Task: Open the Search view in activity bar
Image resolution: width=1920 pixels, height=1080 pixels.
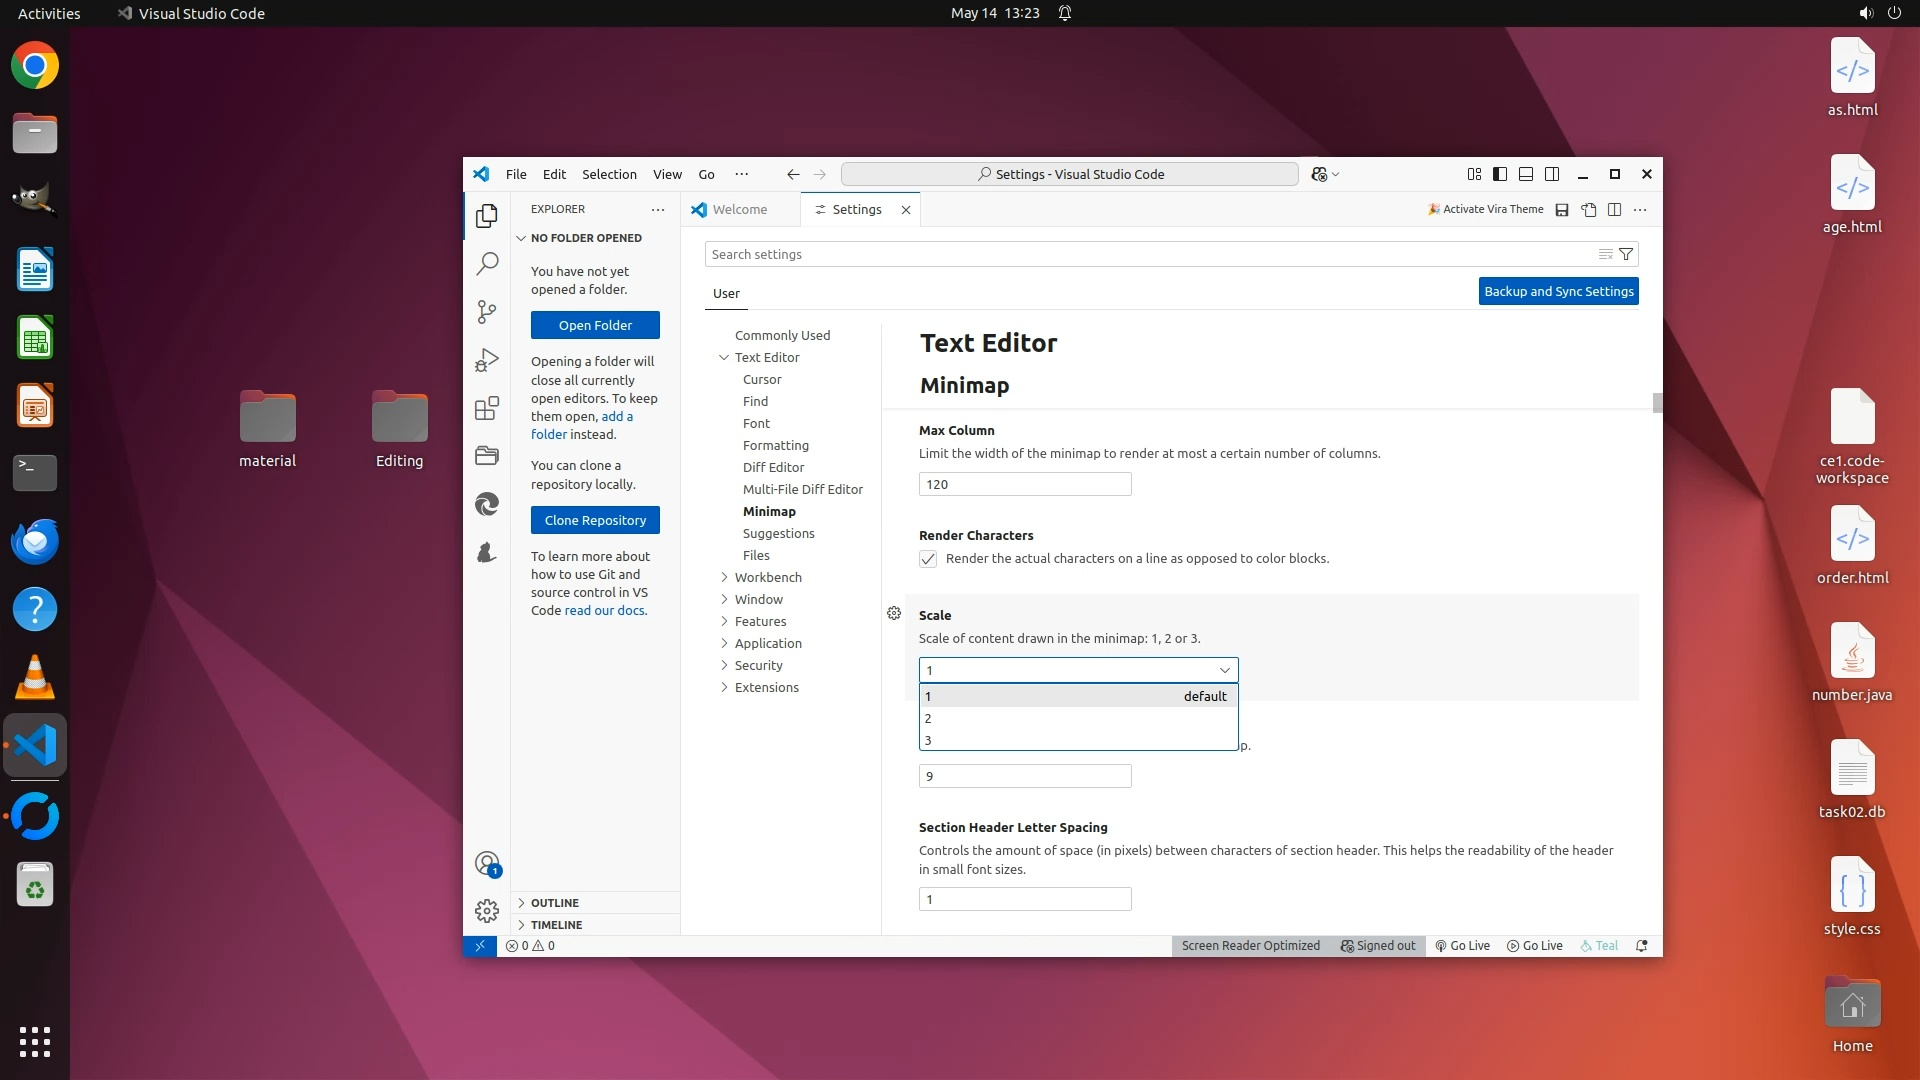Action: click(x=487, y=264)
